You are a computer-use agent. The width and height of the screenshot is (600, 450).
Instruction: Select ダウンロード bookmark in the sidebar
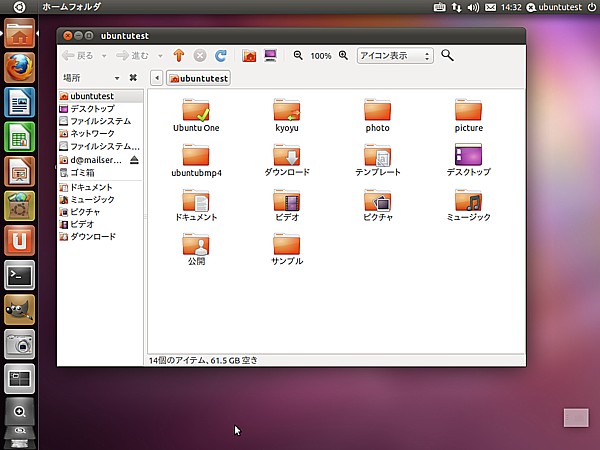[x=100, y=236]
